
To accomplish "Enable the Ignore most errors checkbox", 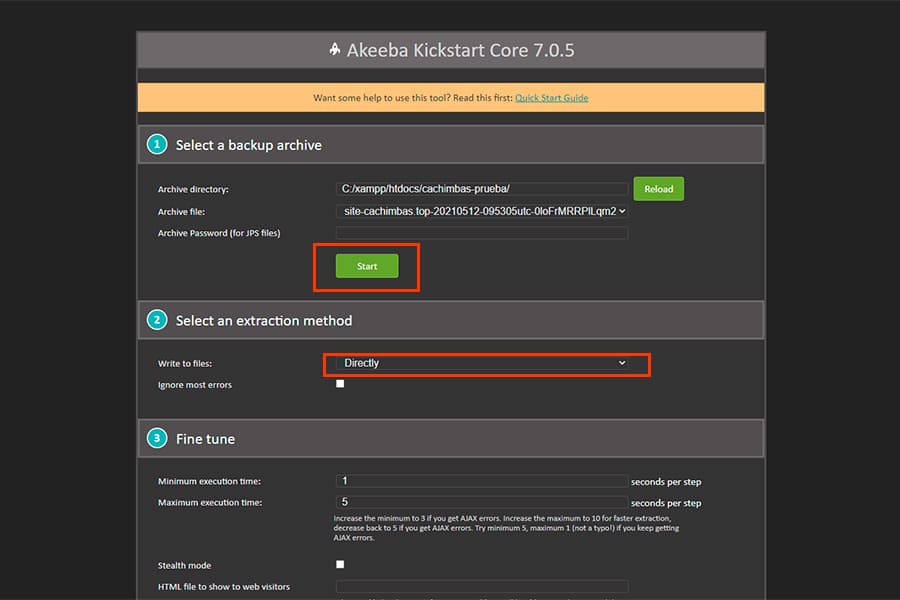I will [340, 384].
